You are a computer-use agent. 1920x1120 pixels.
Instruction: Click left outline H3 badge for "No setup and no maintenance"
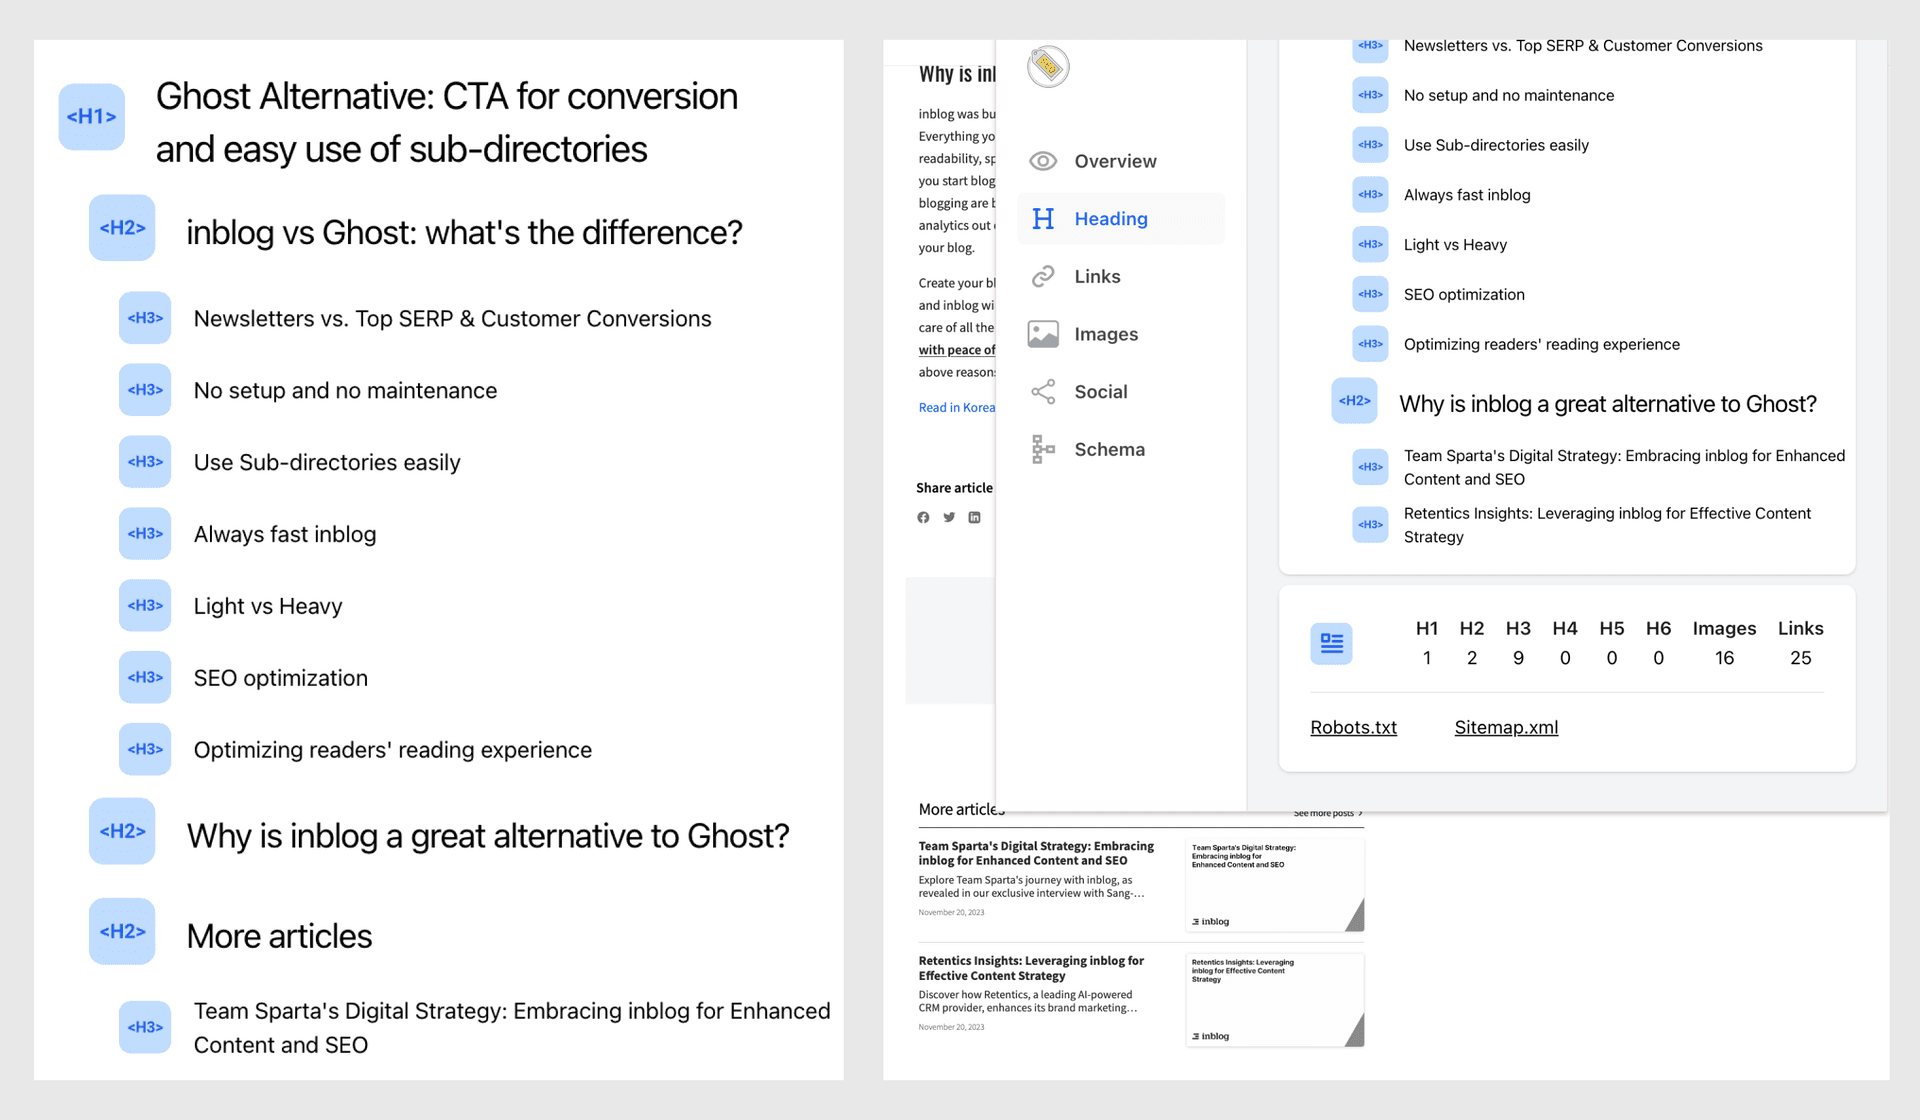click(145, 390)
